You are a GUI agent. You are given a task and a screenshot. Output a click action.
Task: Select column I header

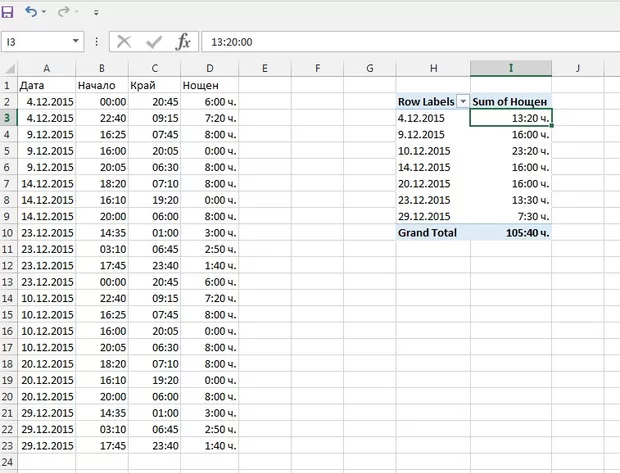click(x=510, y=68)
